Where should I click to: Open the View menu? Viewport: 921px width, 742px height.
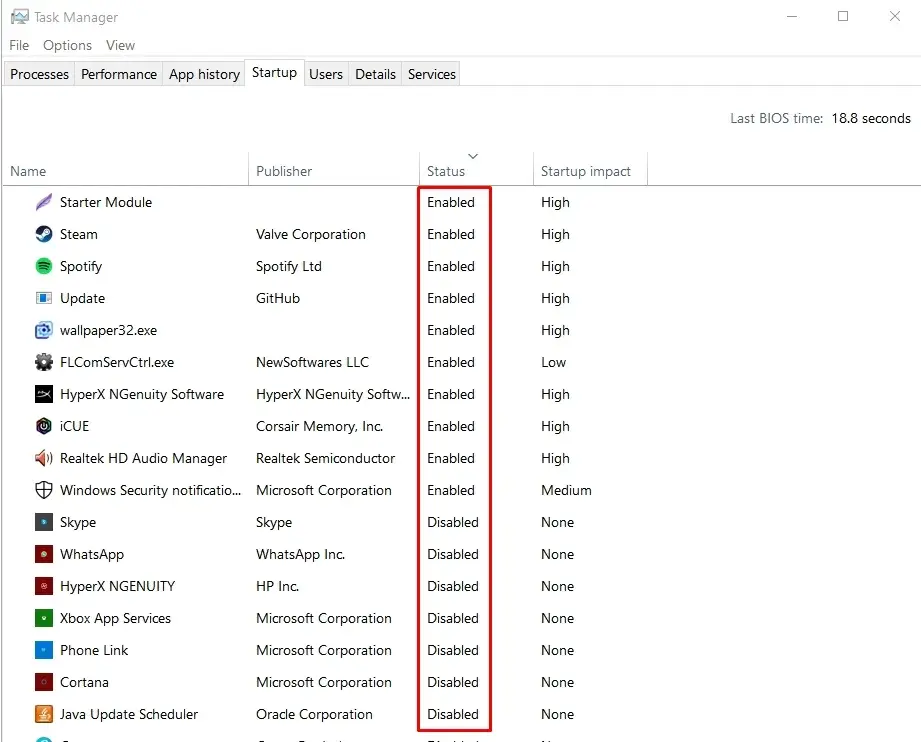point(120,45)
